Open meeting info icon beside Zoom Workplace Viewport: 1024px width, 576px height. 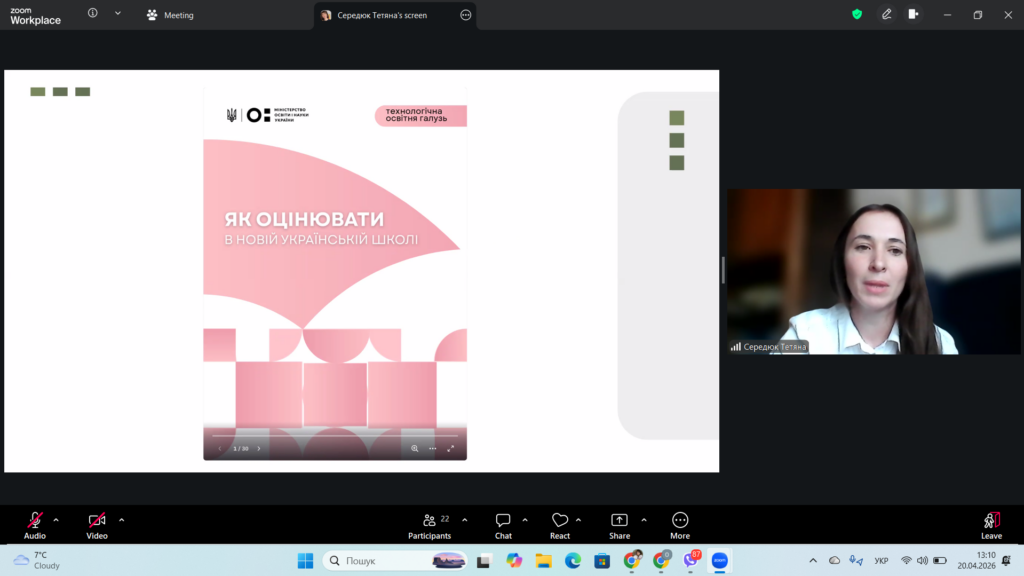[93, 14]
